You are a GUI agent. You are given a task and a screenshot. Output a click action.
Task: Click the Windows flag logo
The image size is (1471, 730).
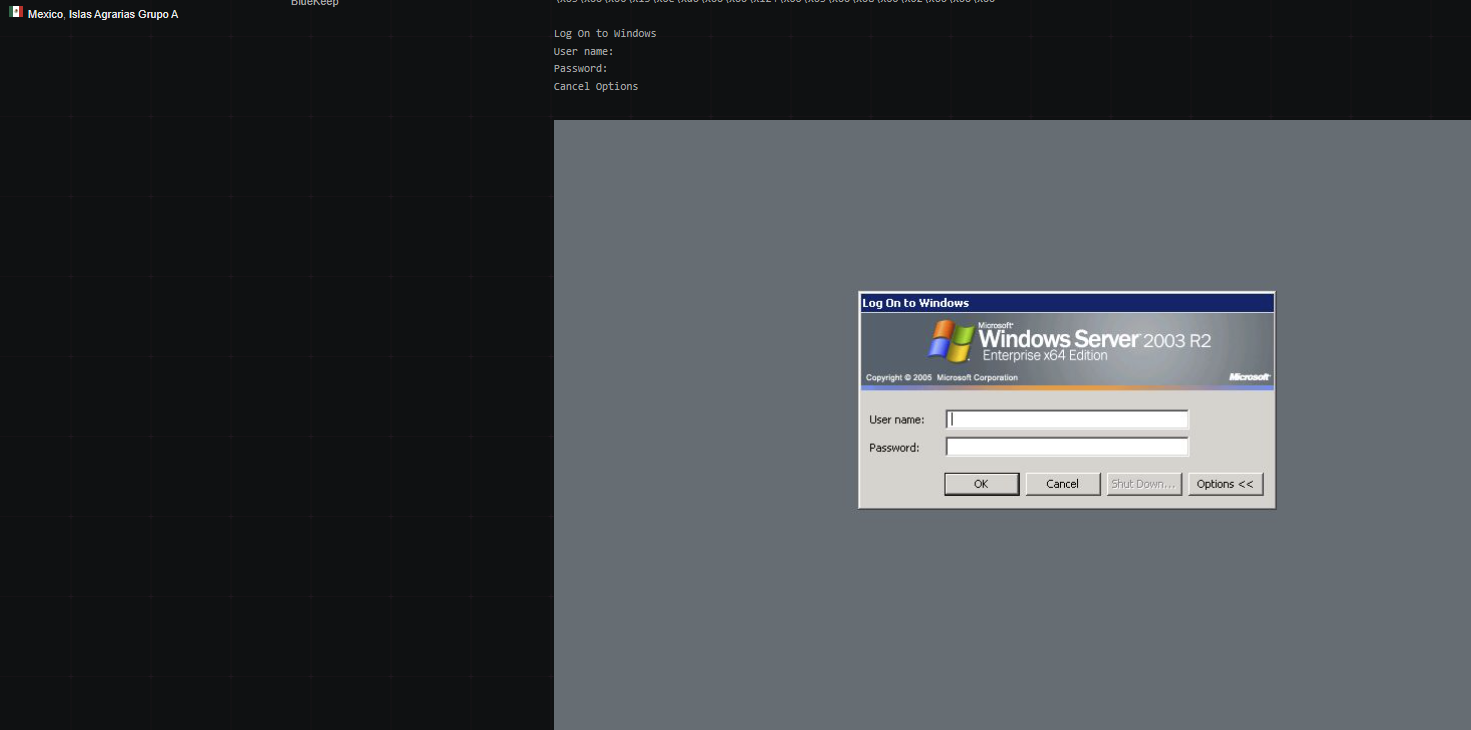point(951,342)
